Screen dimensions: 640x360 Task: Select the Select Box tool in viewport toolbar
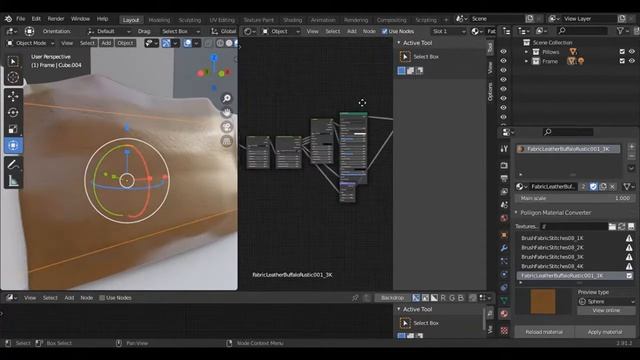click(13, 62)
